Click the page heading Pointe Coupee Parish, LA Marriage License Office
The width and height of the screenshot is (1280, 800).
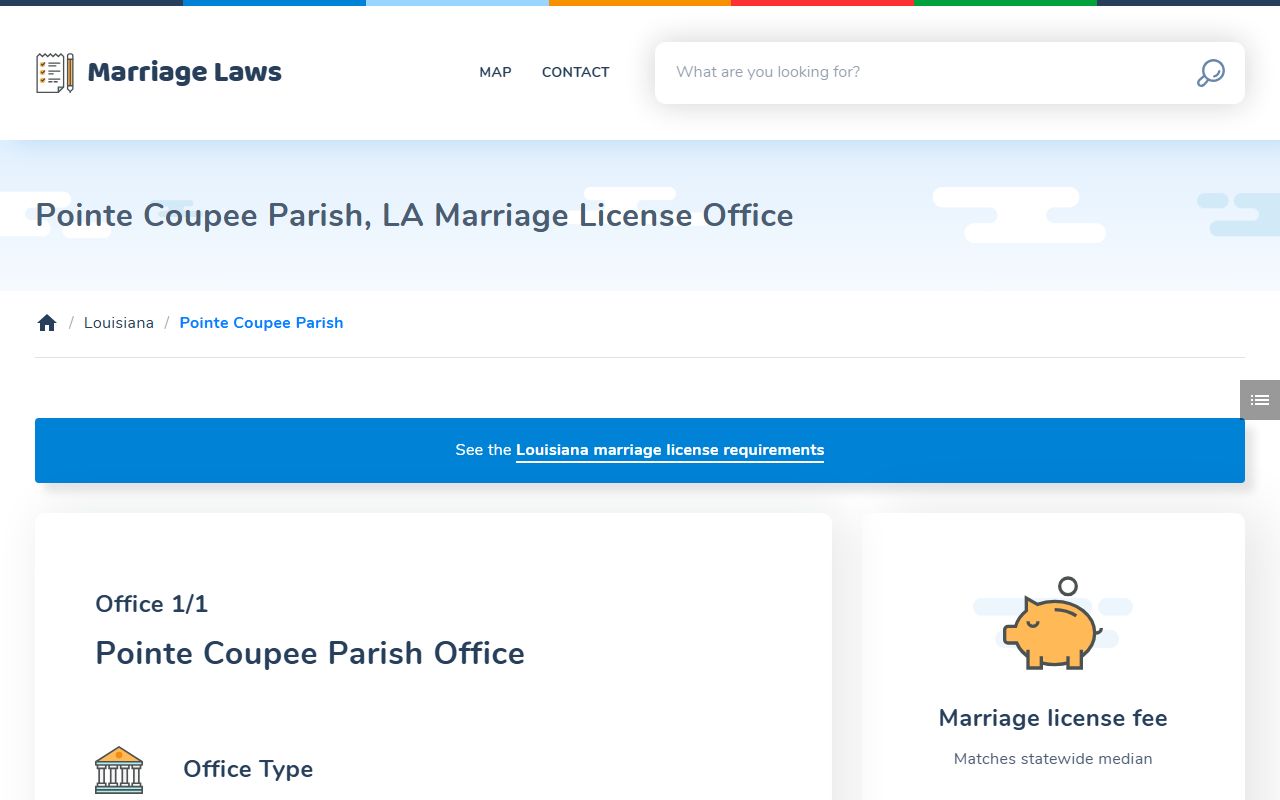[x=414, y=215]
